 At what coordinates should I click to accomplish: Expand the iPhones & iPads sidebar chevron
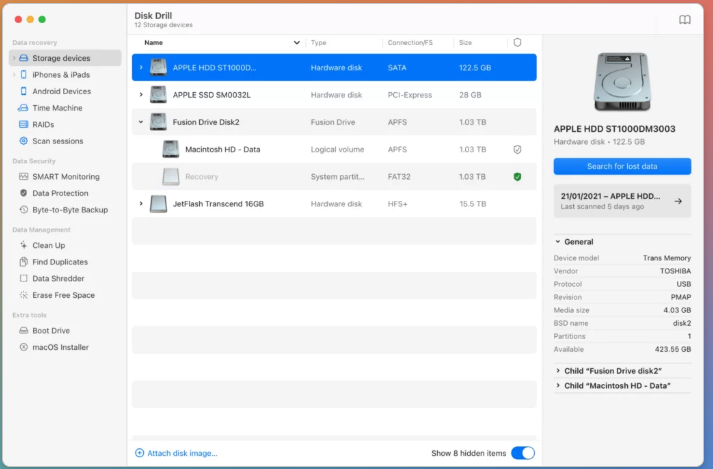(x=14, y=75)
